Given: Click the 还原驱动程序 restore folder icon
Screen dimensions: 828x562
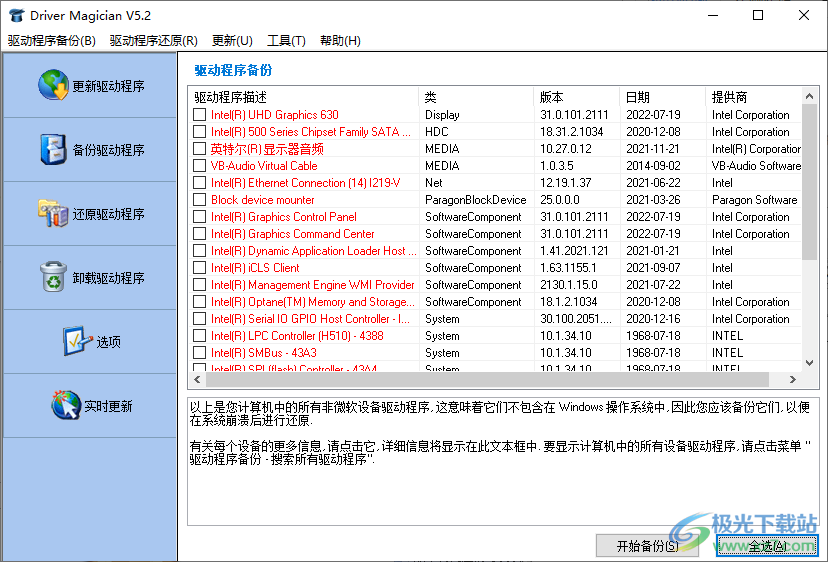Looking at the screenshot, I should coord(53,213).
